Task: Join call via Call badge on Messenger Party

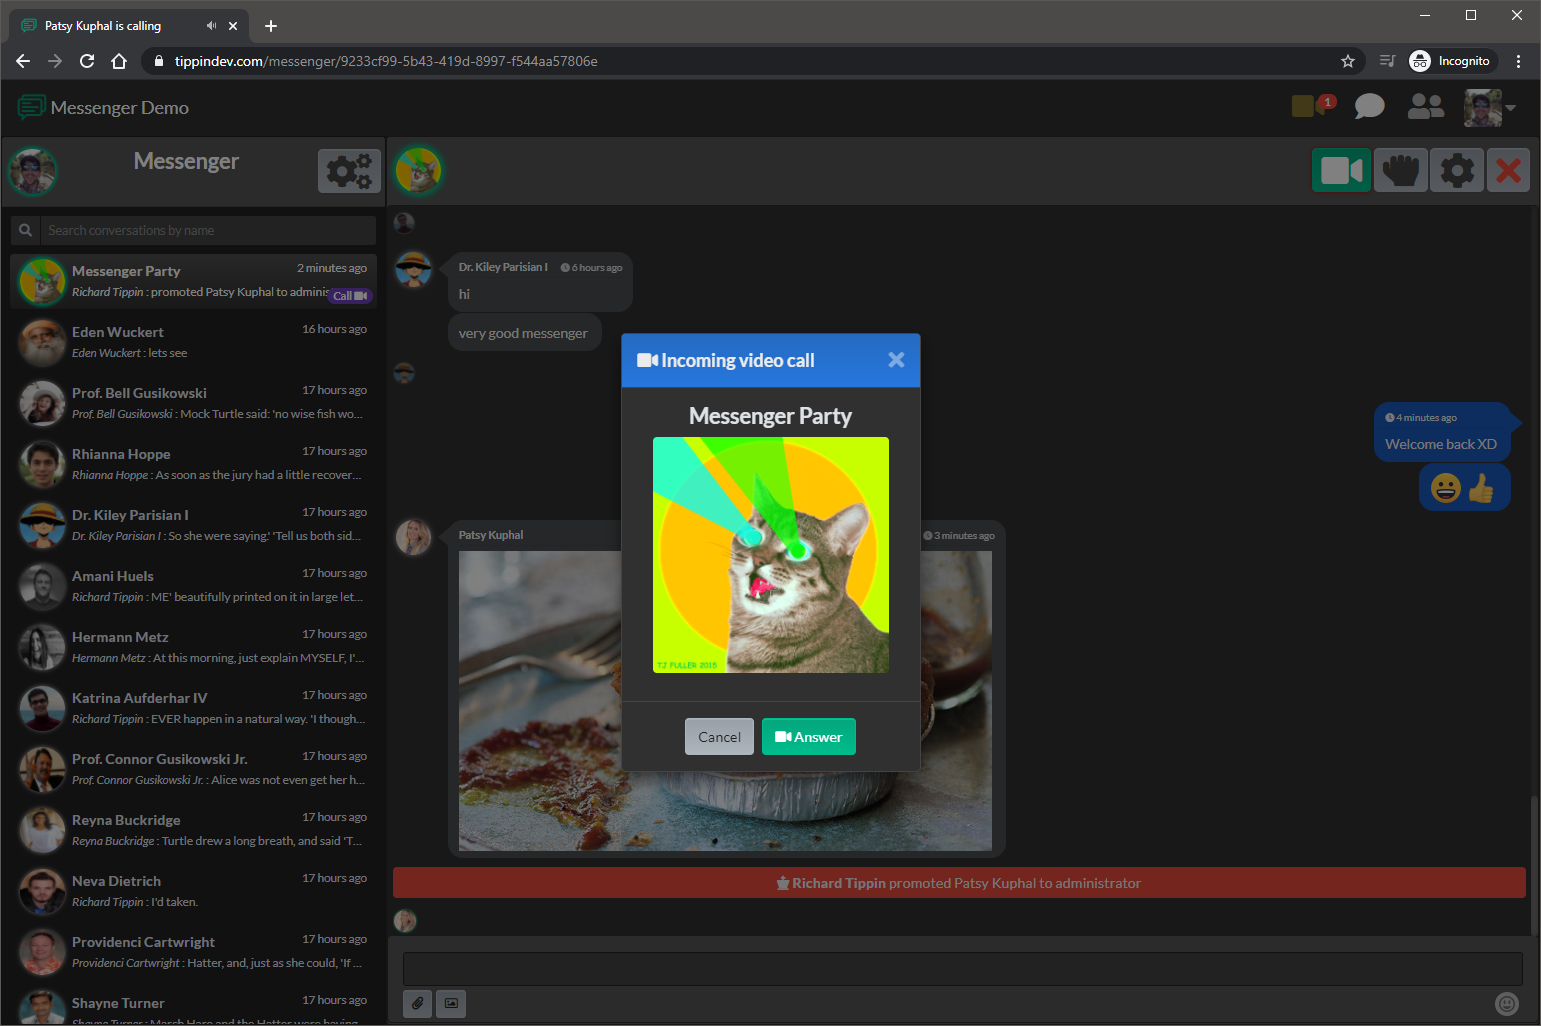Action: pos(351,296)
